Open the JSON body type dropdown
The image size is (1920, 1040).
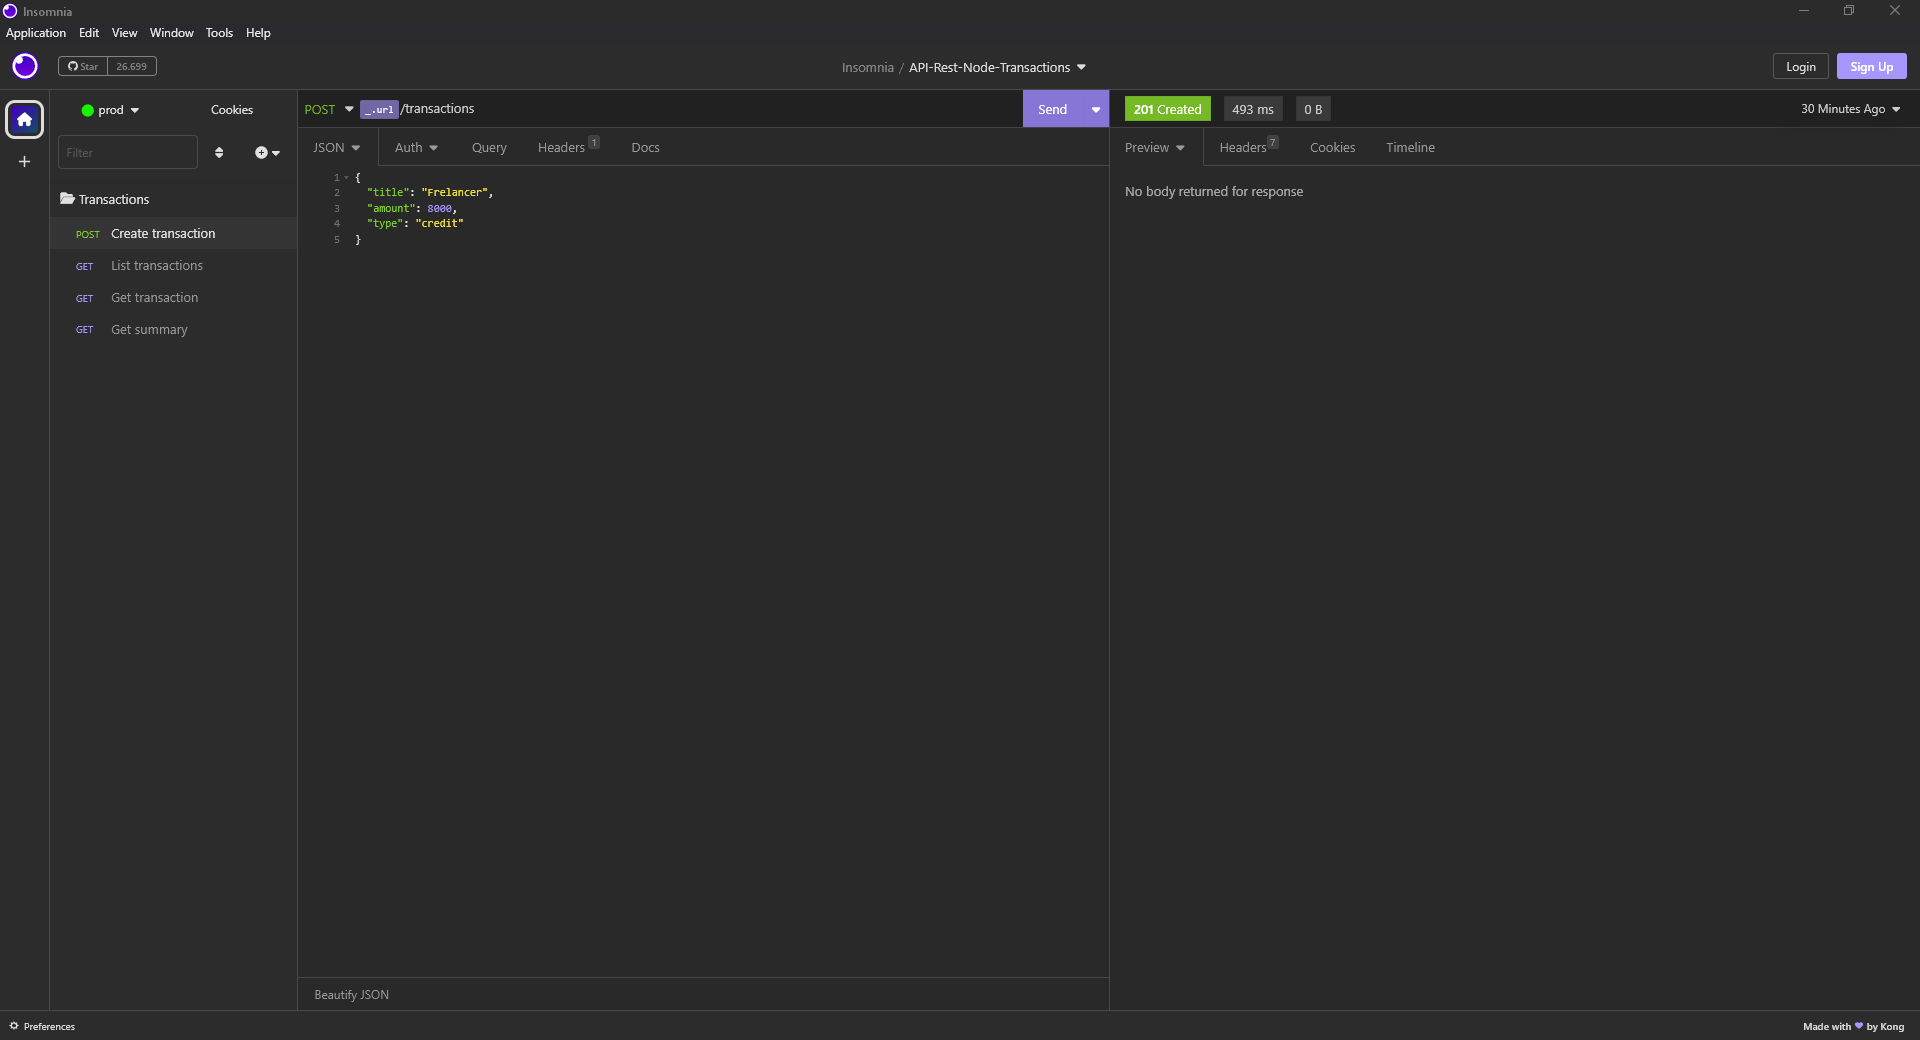(x=336, y=147)
